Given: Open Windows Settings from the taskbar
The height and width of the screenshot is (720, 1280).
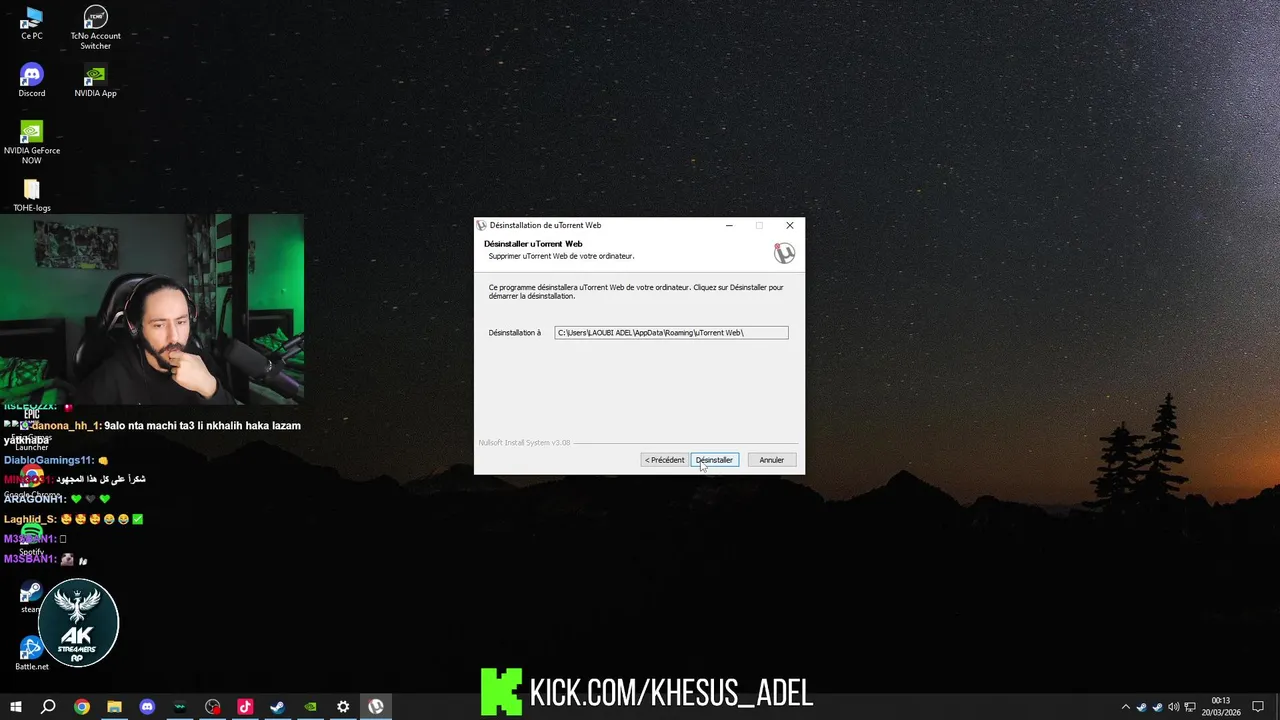Looking at the screenshot, I should pos(343,707).
